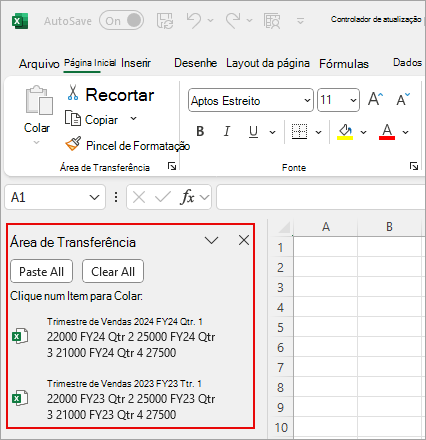
Task: Toggle bold formatting
Action: 200,131
